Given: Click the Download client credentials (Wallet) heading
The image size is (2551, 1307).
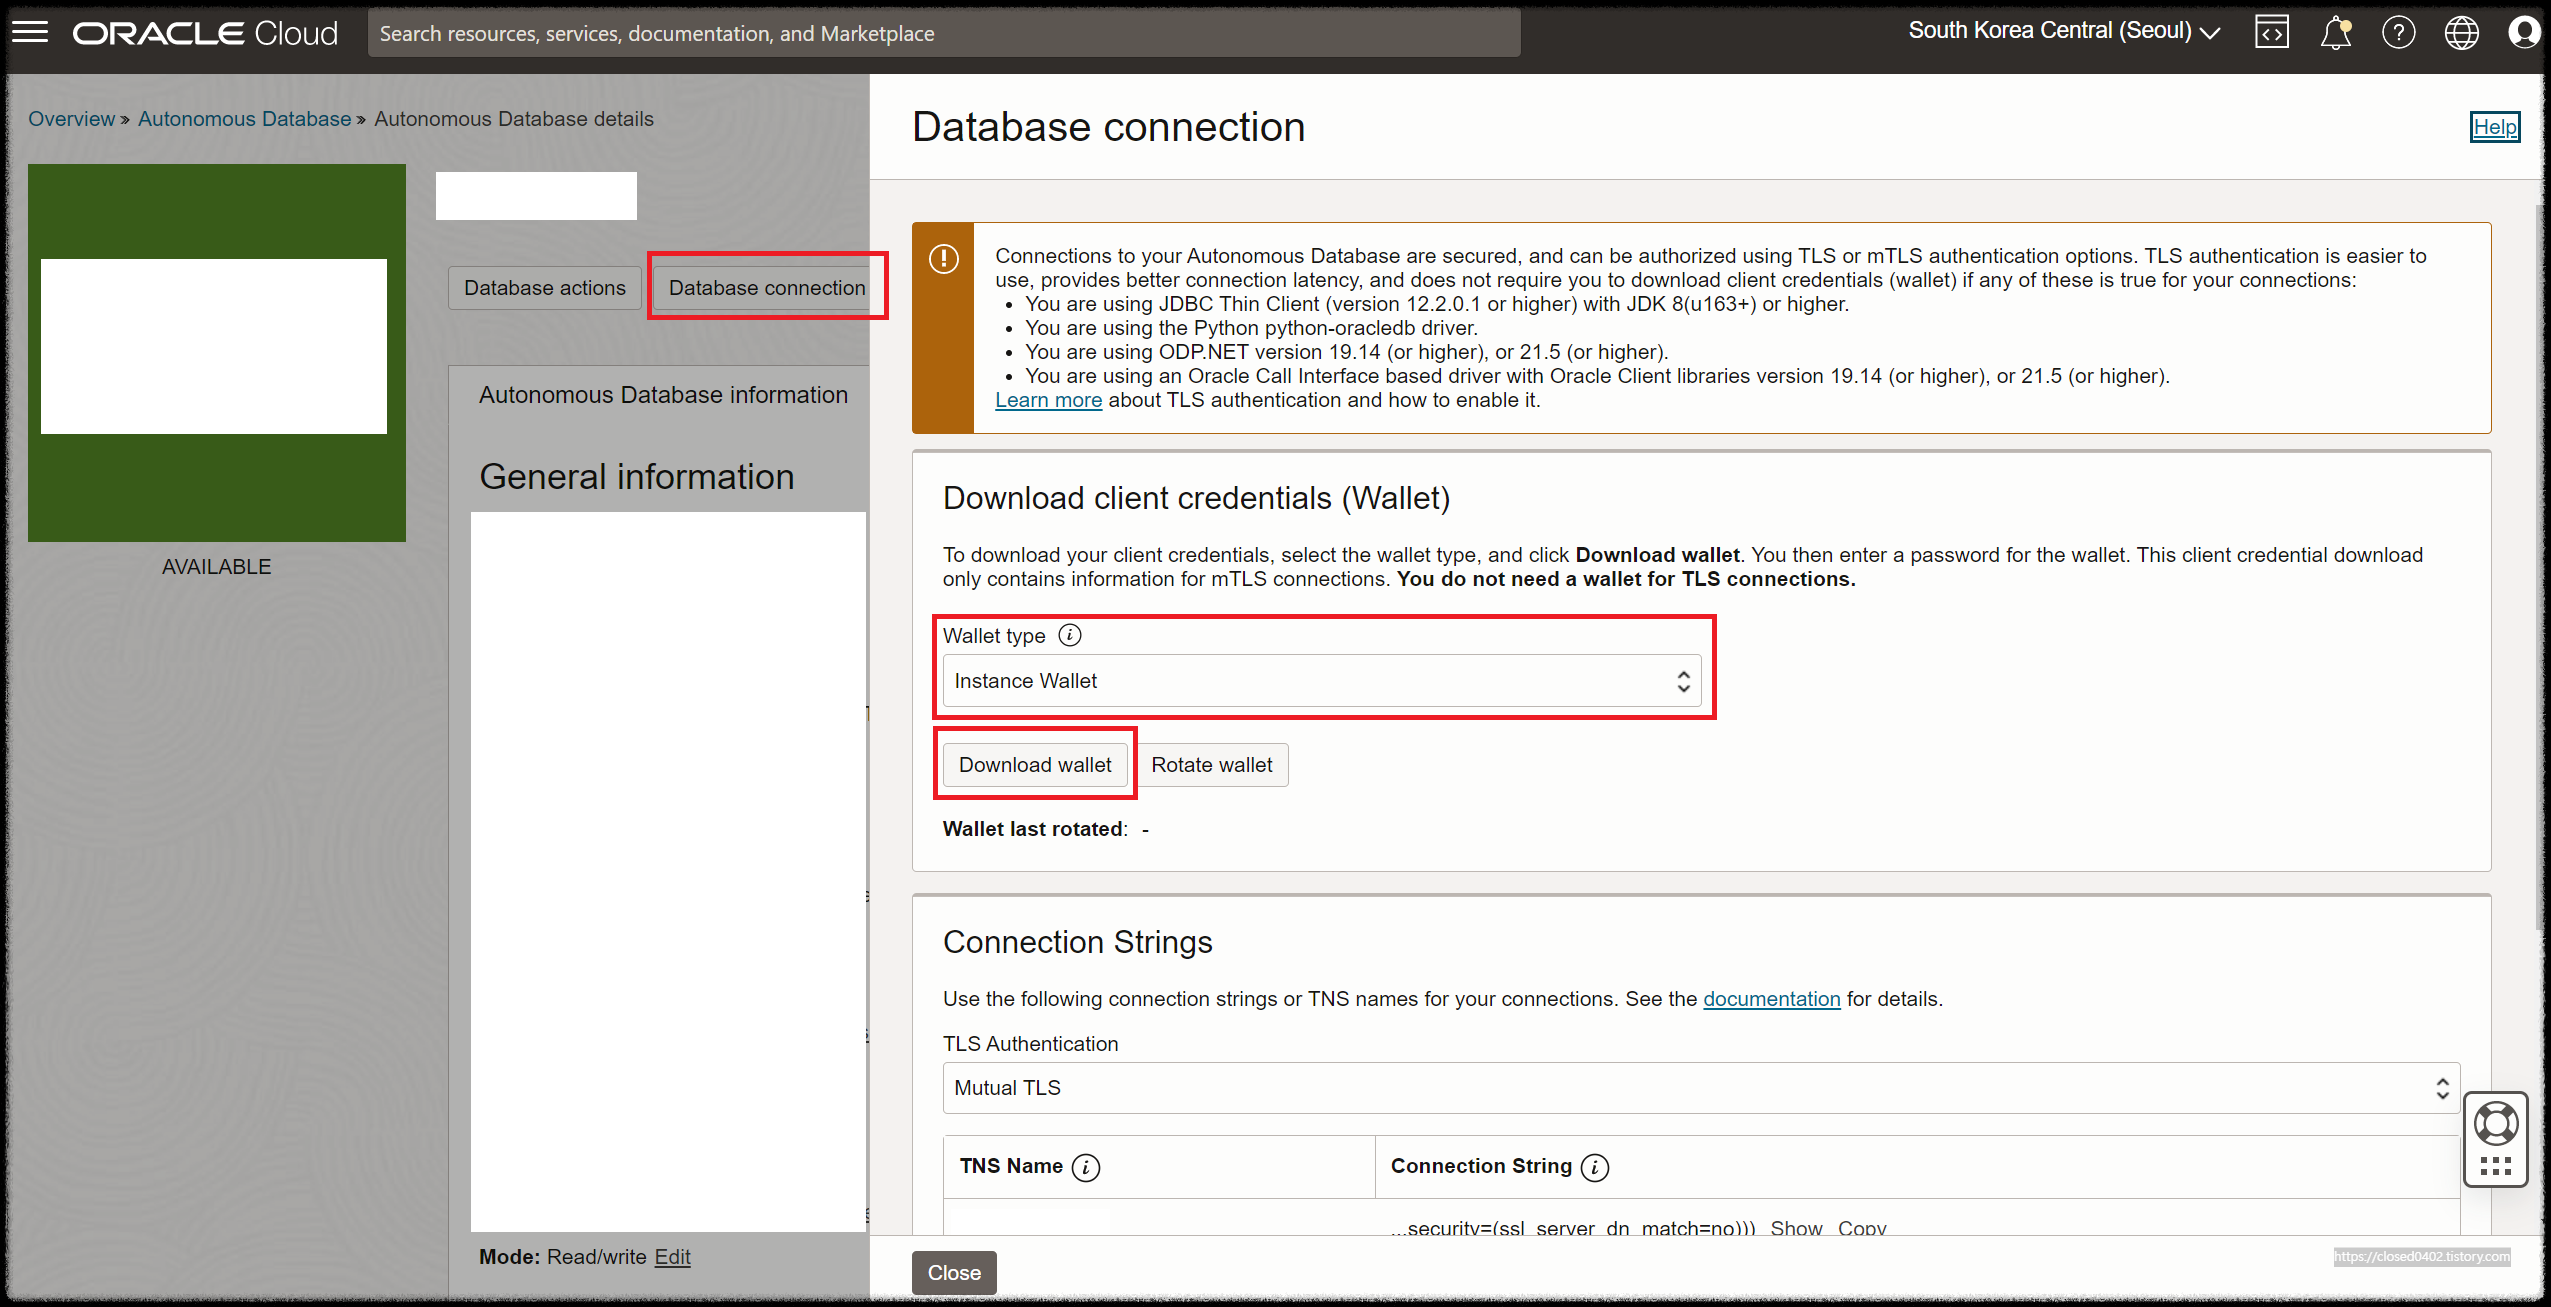Looking at the screenshot, I should [1196, 498].
